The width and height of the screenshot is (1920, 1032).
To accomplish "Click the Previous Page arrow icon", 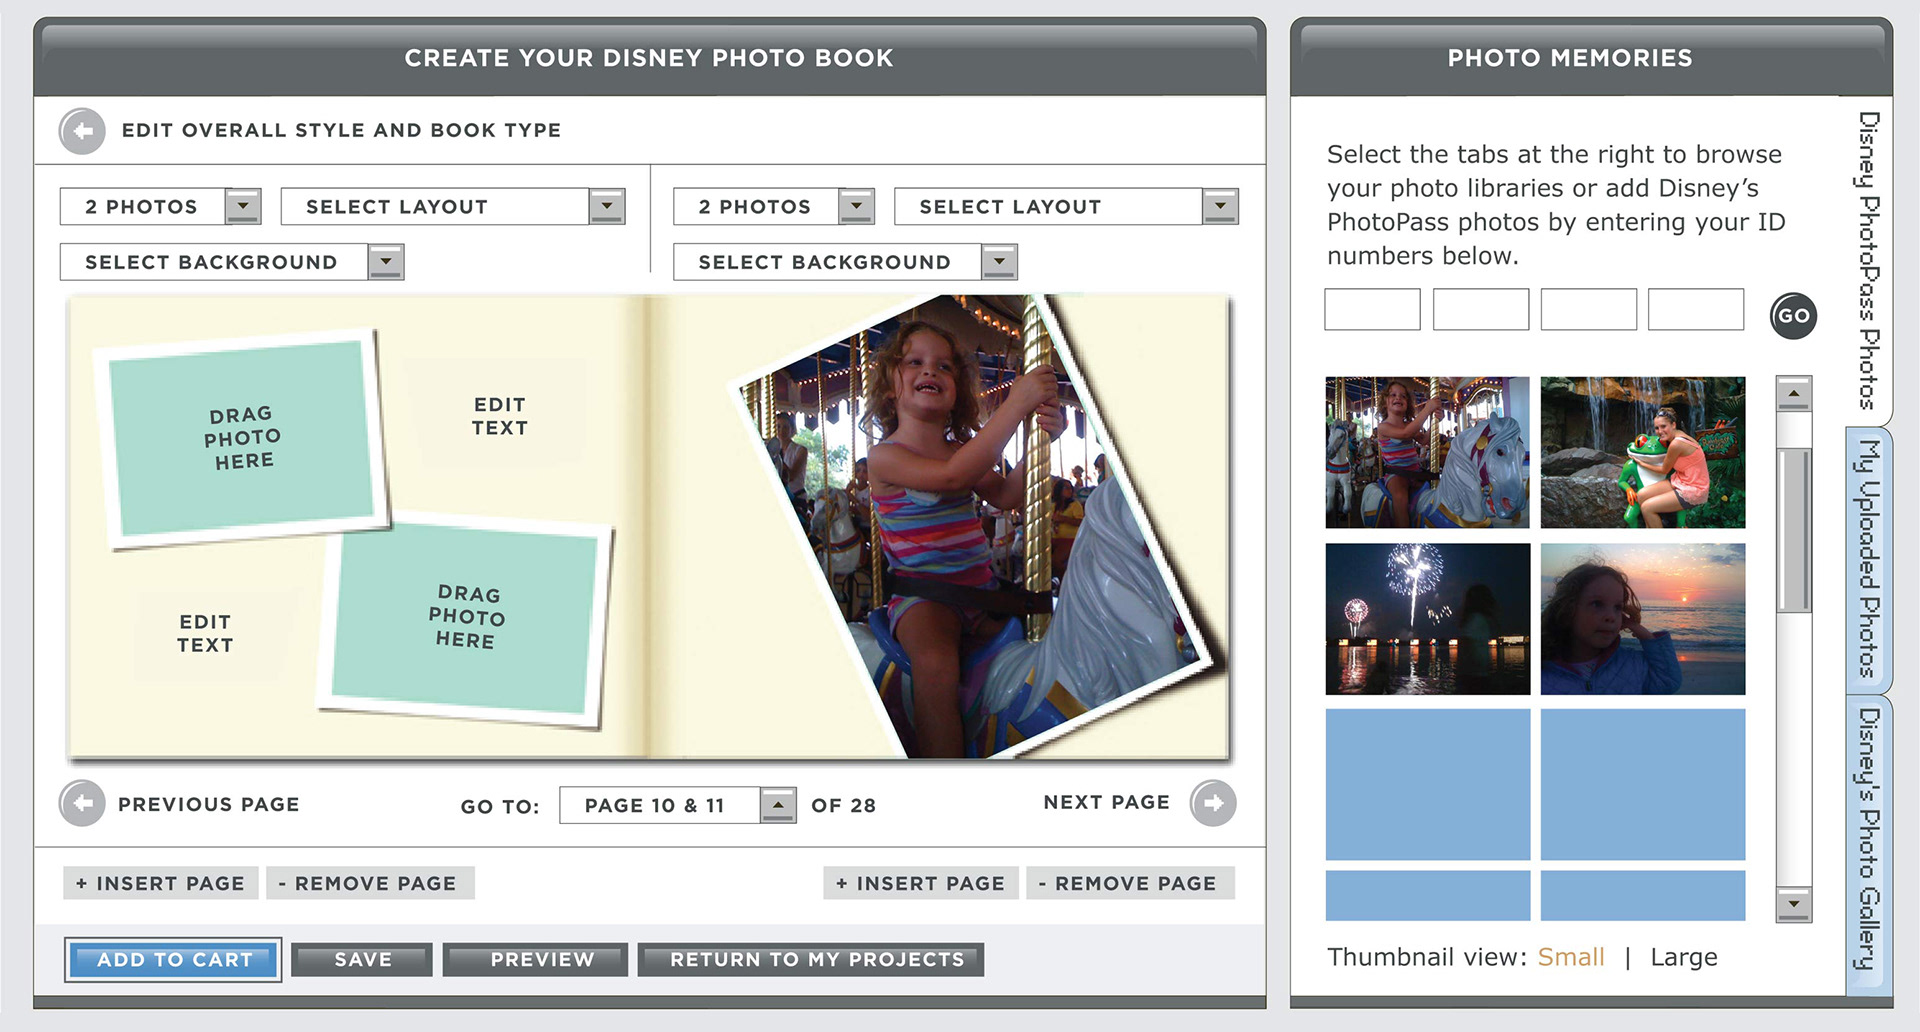I will click(x=82, y=803).
